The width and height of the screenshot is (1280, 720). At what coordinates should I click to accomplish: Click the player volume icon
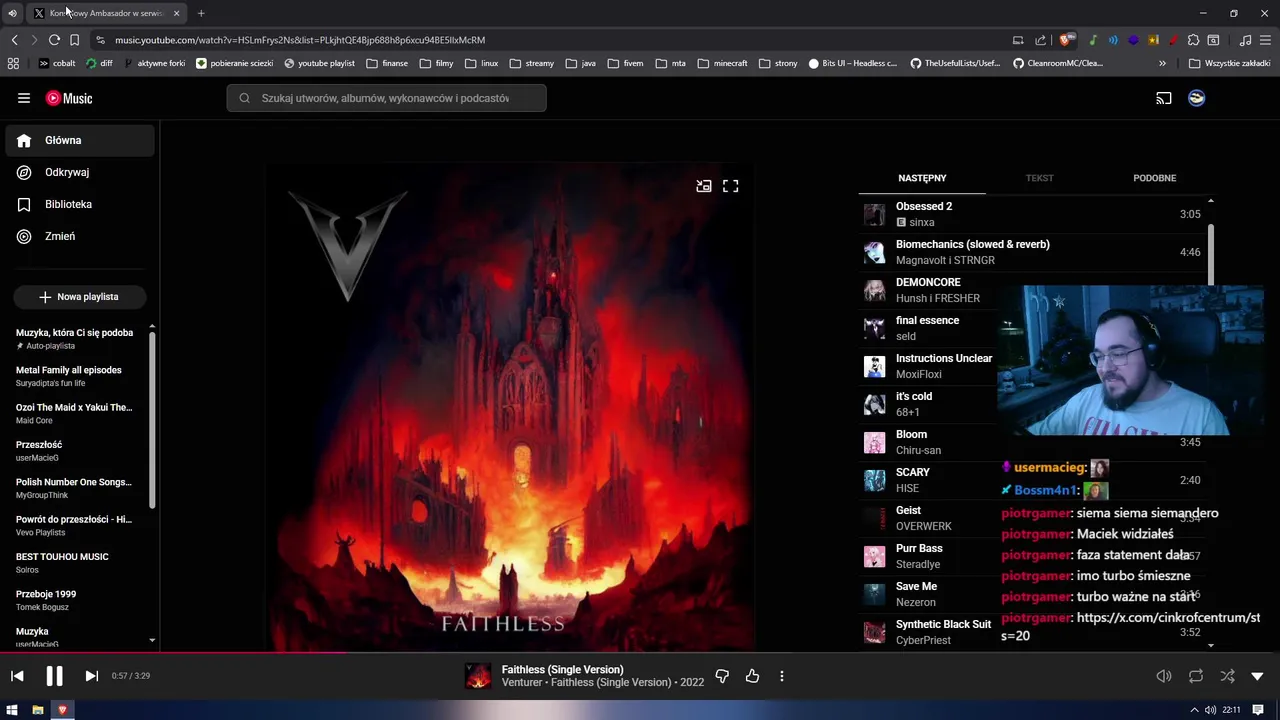pos(1164,676)
